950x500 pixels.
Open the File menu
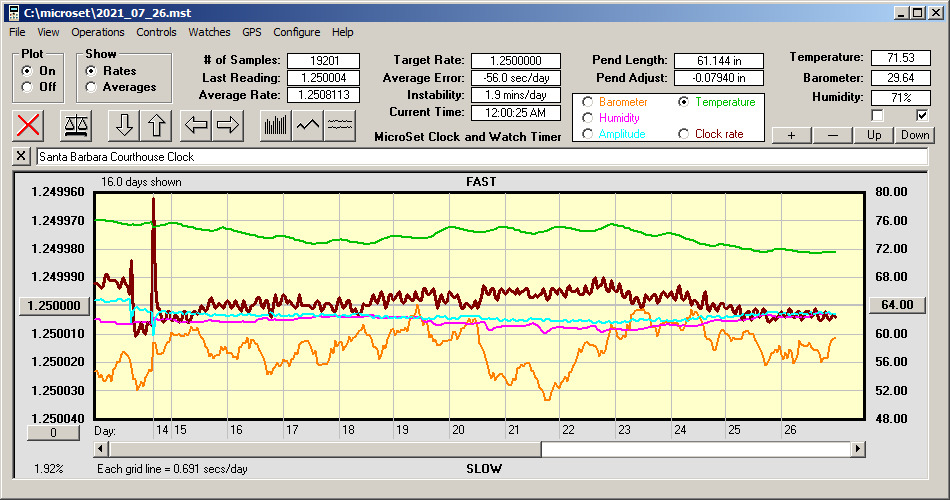[x=17, y=32]
